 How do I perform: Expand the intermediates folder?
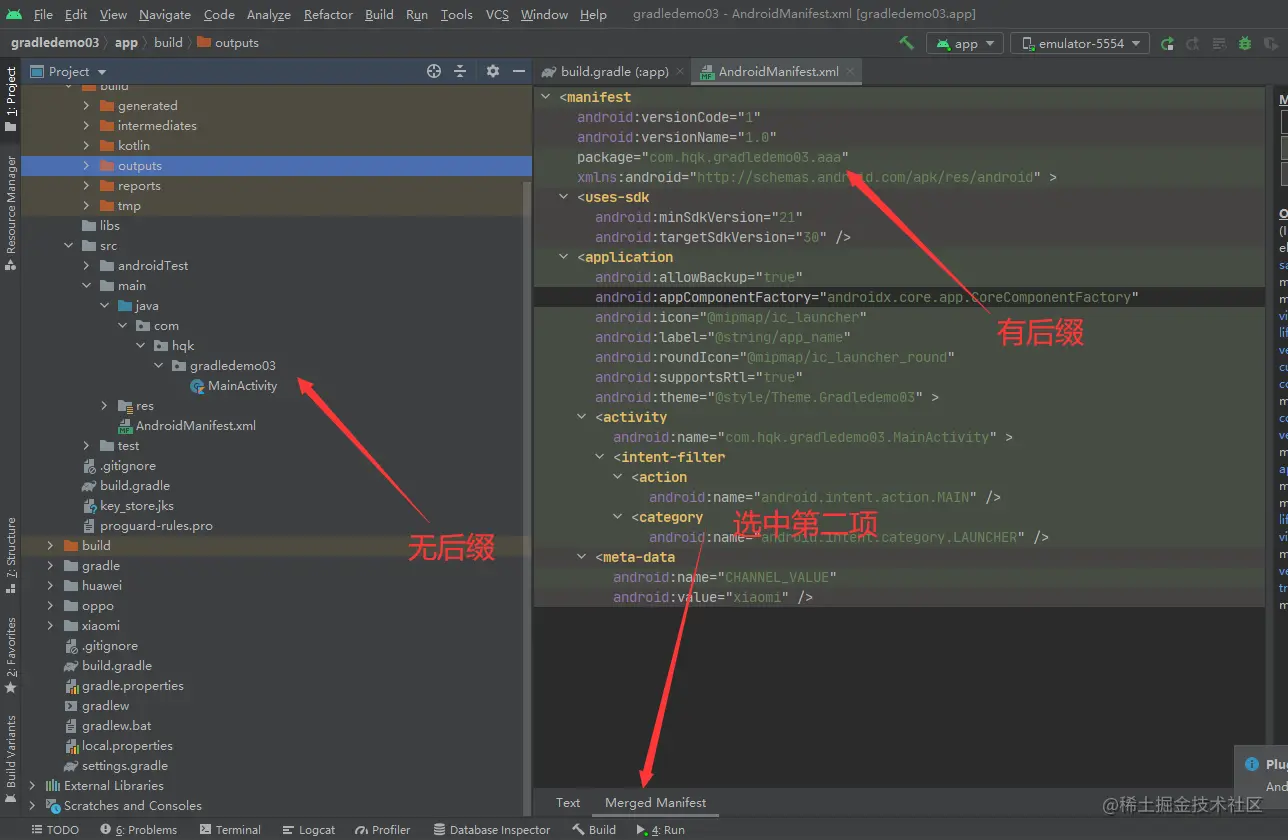point(87,126)
